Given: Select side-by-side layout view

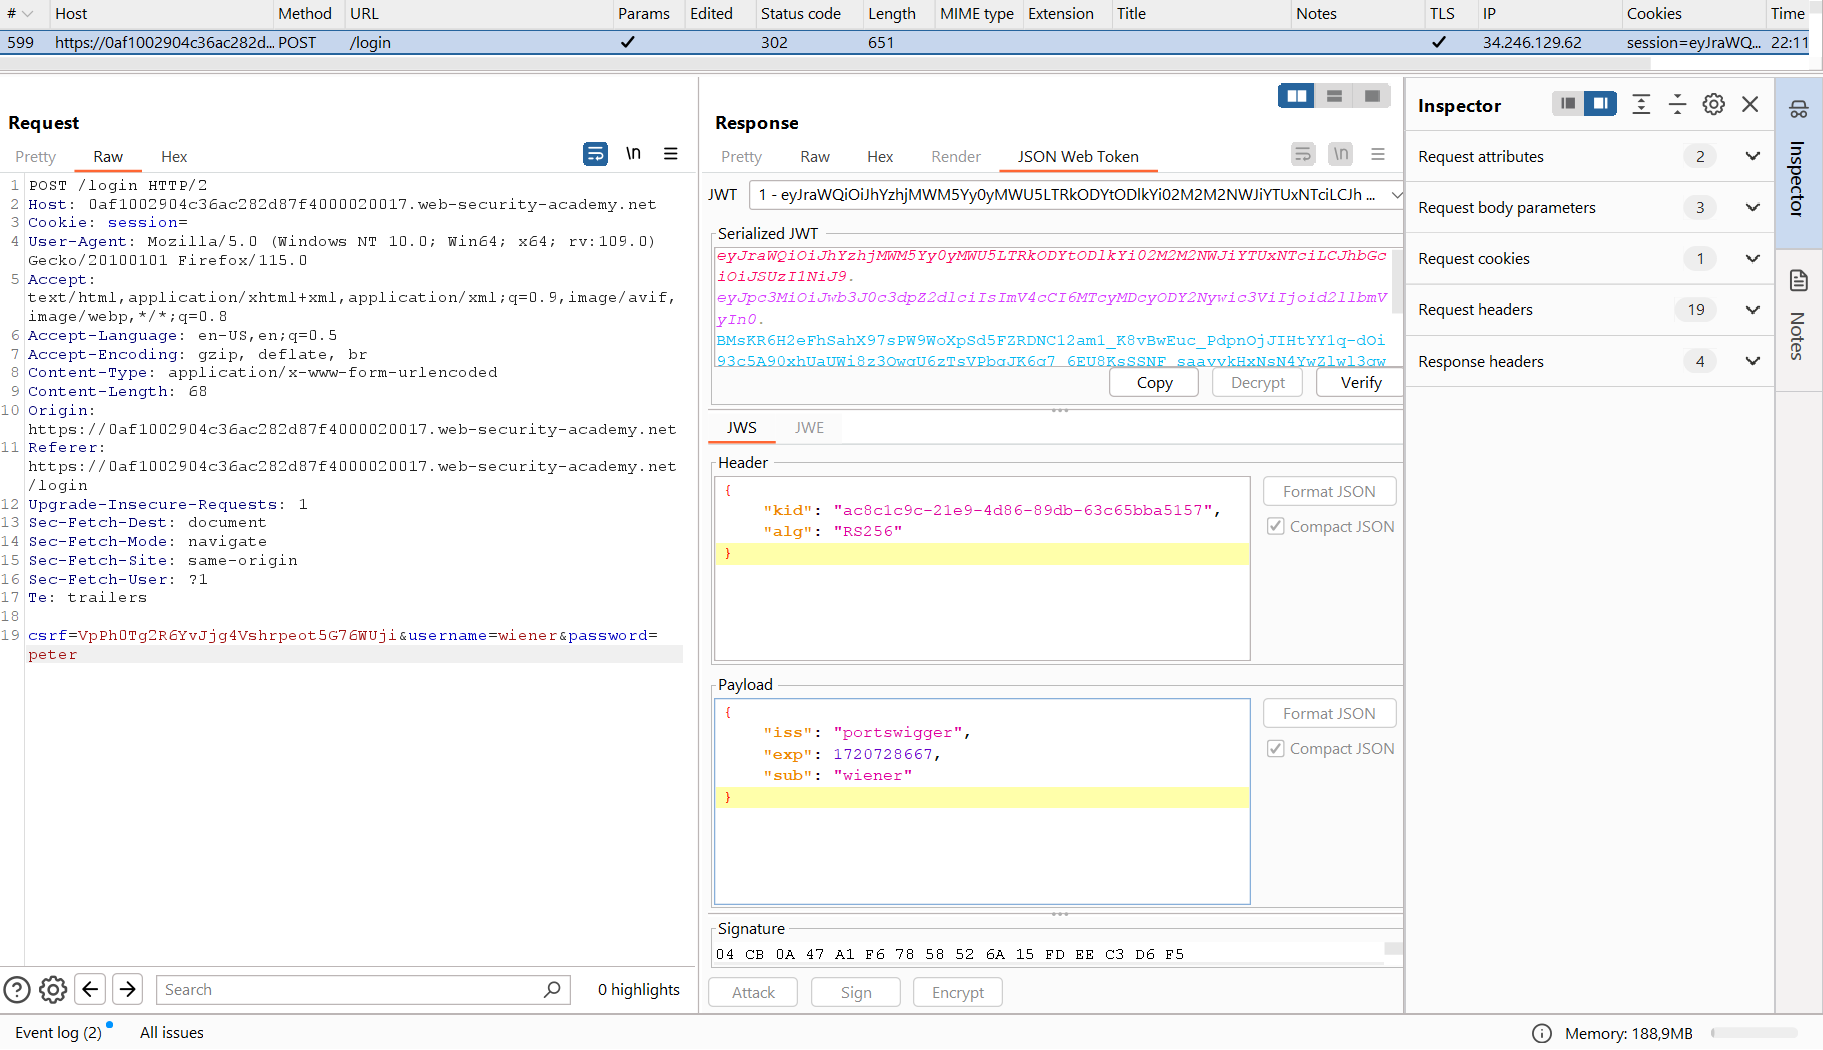Looking at the screenshot, I should pyautogui.click(x=1297, y=96).
